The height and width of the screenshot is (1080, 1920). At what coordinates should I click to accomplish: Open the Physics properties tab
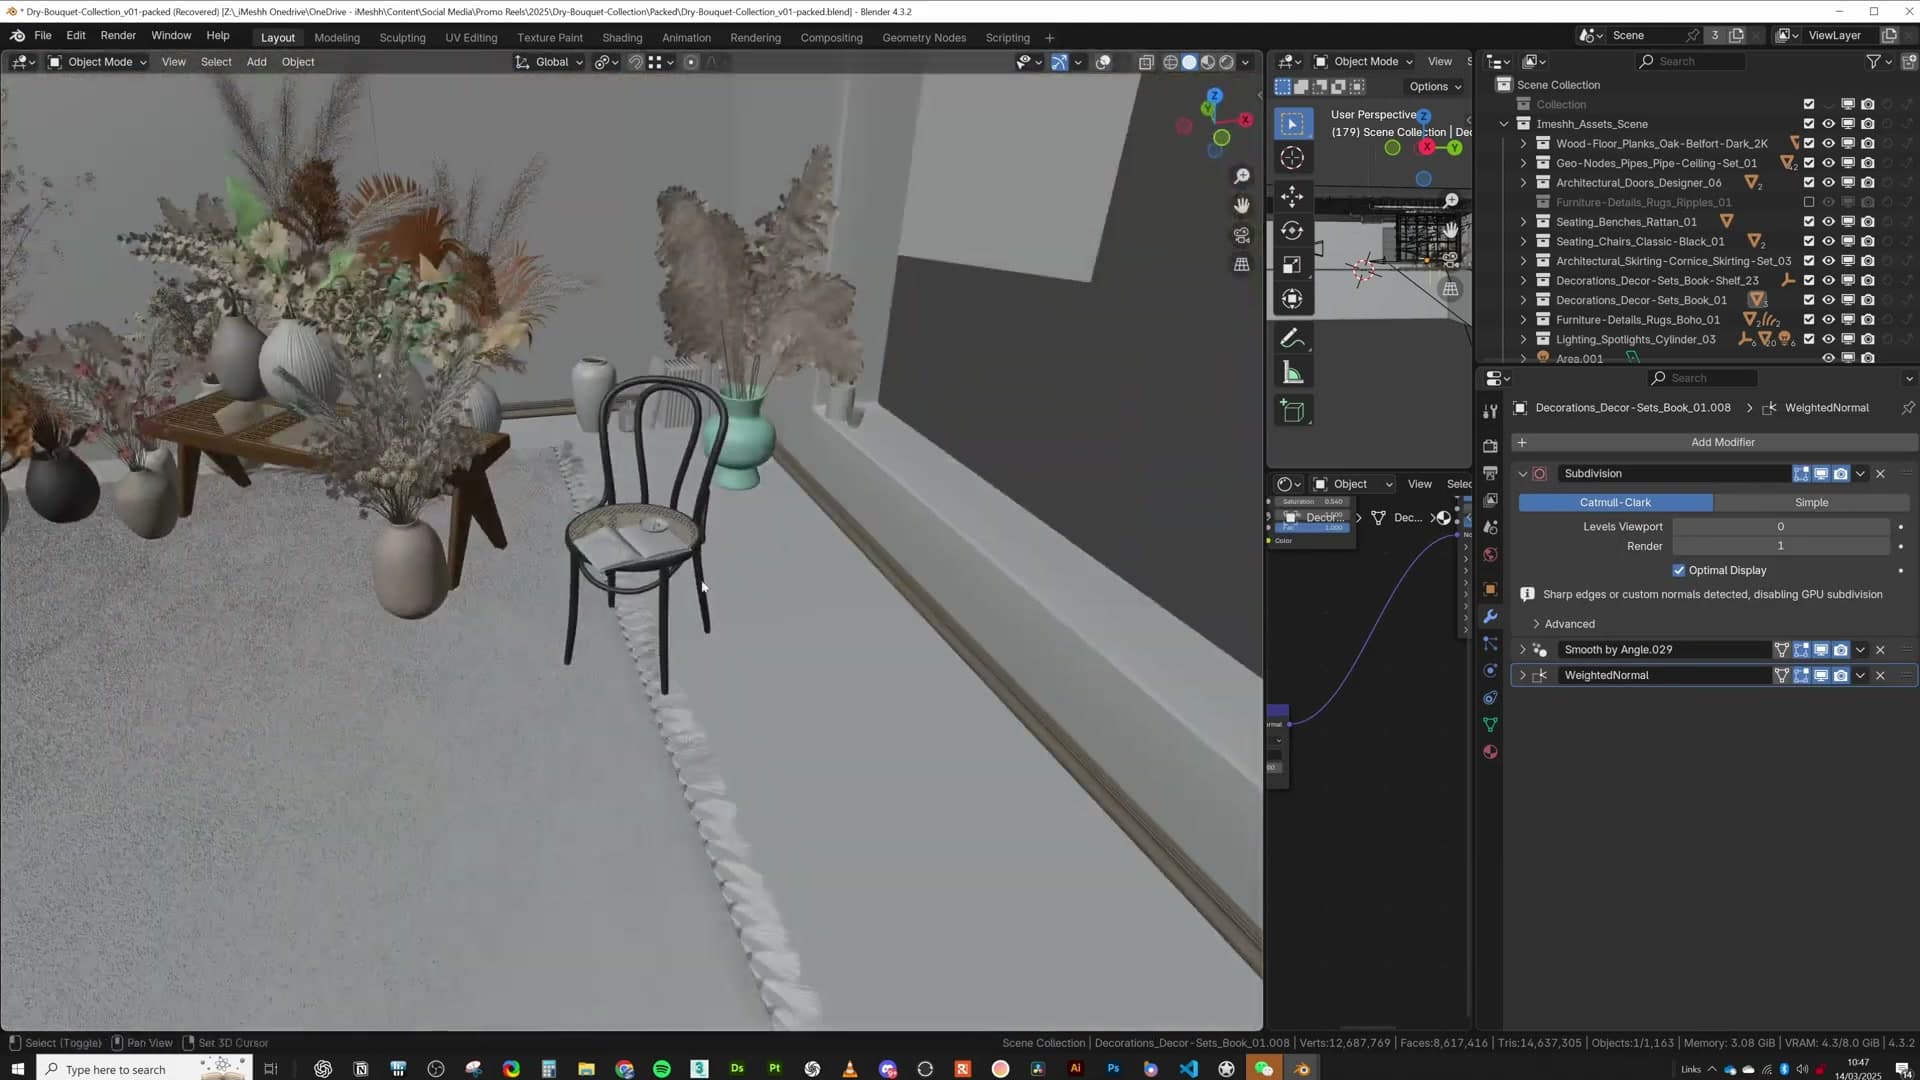(x=1490, y=671)
